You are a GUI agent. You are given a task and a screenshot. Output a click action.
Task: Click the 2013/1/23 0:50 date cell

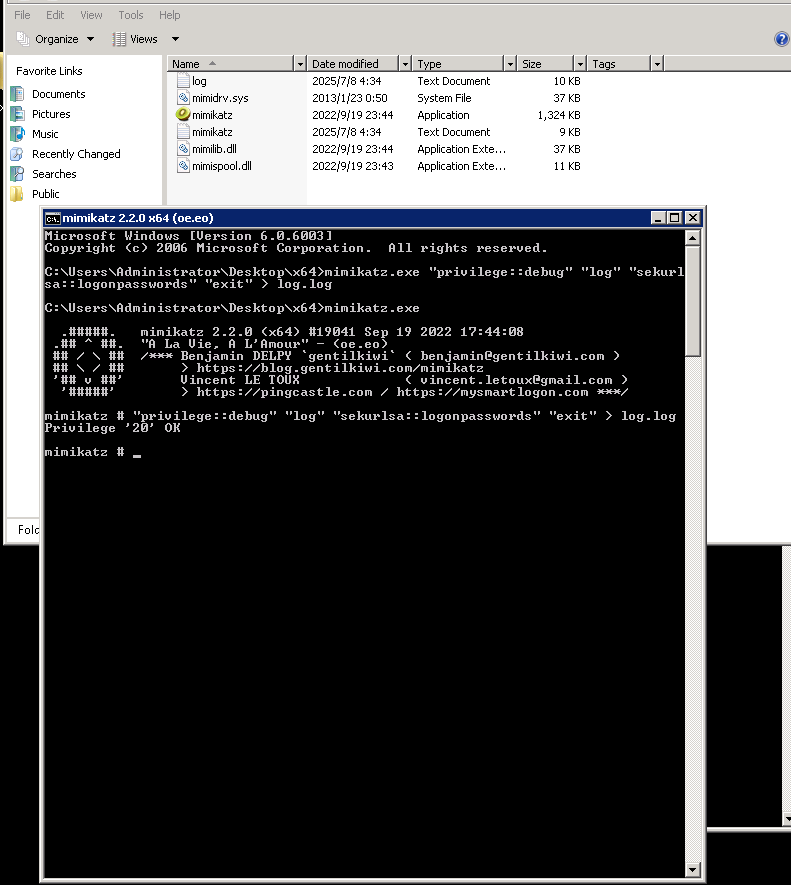350,98
